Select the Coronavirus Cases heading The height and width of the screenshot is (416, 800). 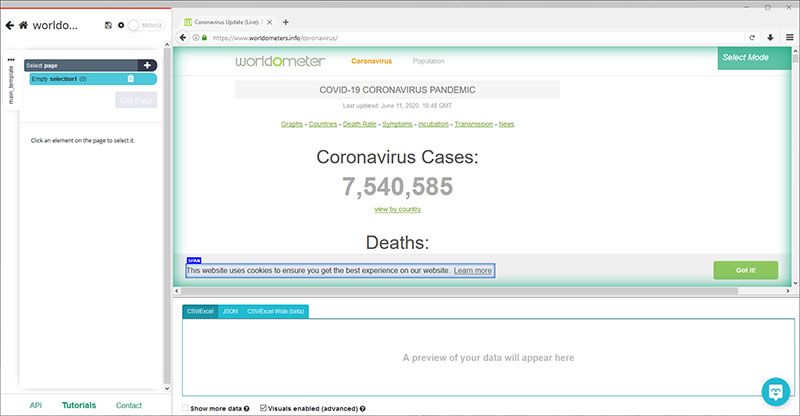(x=397, y=157)
